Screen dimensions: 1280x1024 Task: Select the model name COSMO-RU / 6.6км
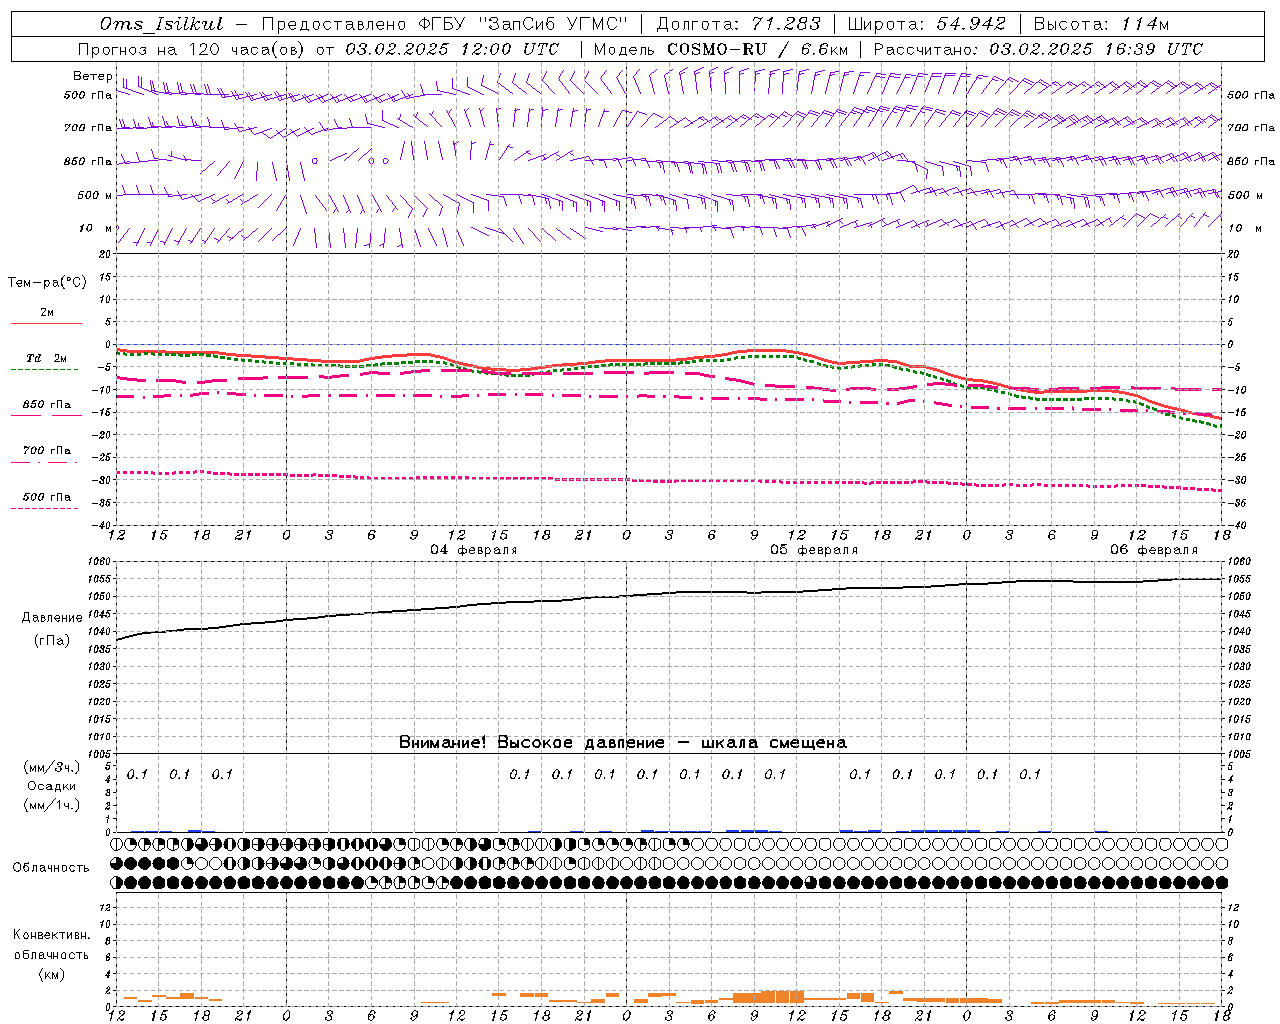(x=757, y=49)
